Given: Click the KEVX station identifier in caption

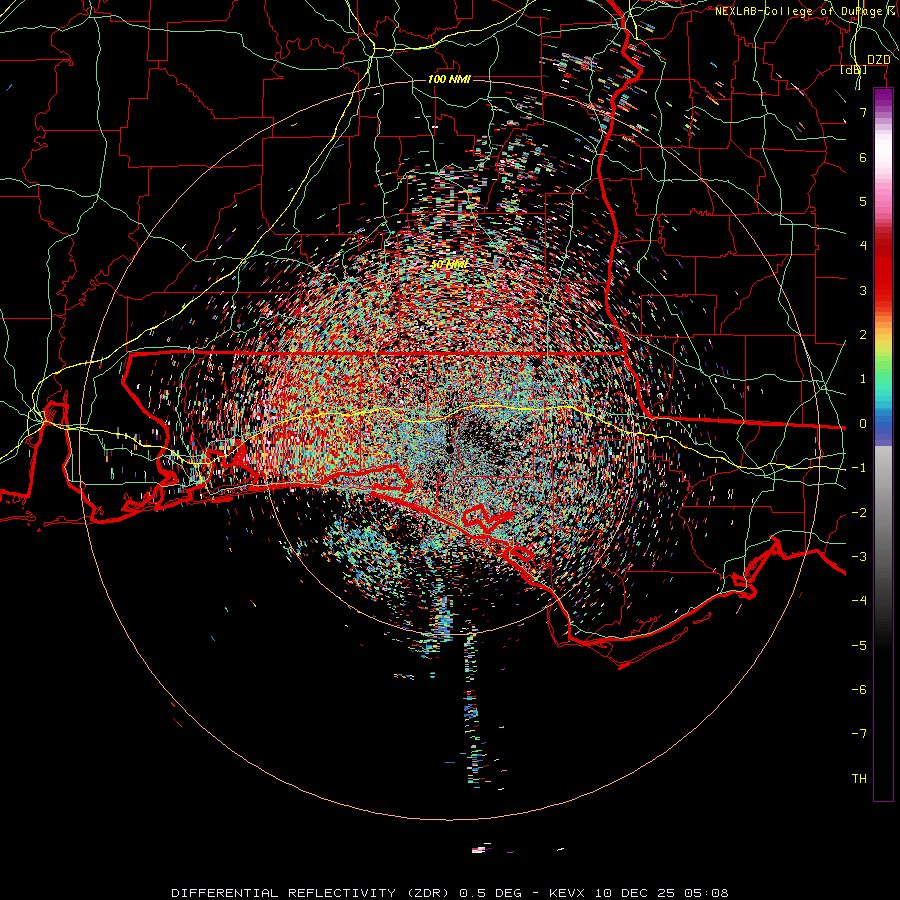Looking at the screenshot, I should 568,893.
